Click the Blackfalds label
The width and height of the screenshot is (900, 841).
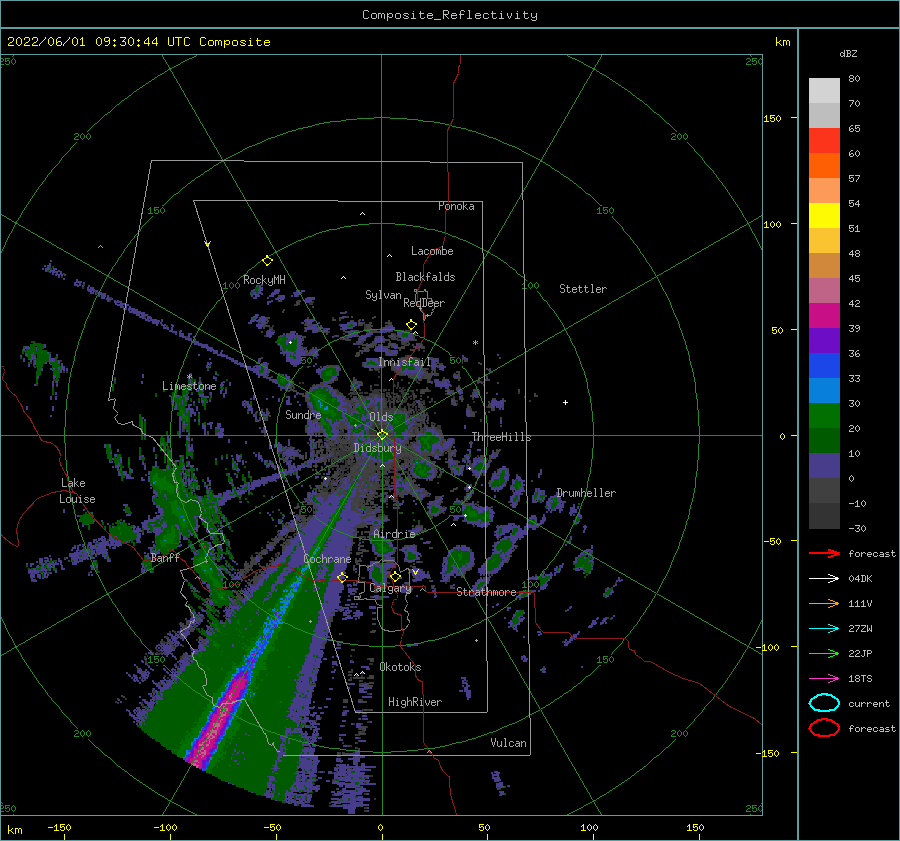(x=425, y=277)
